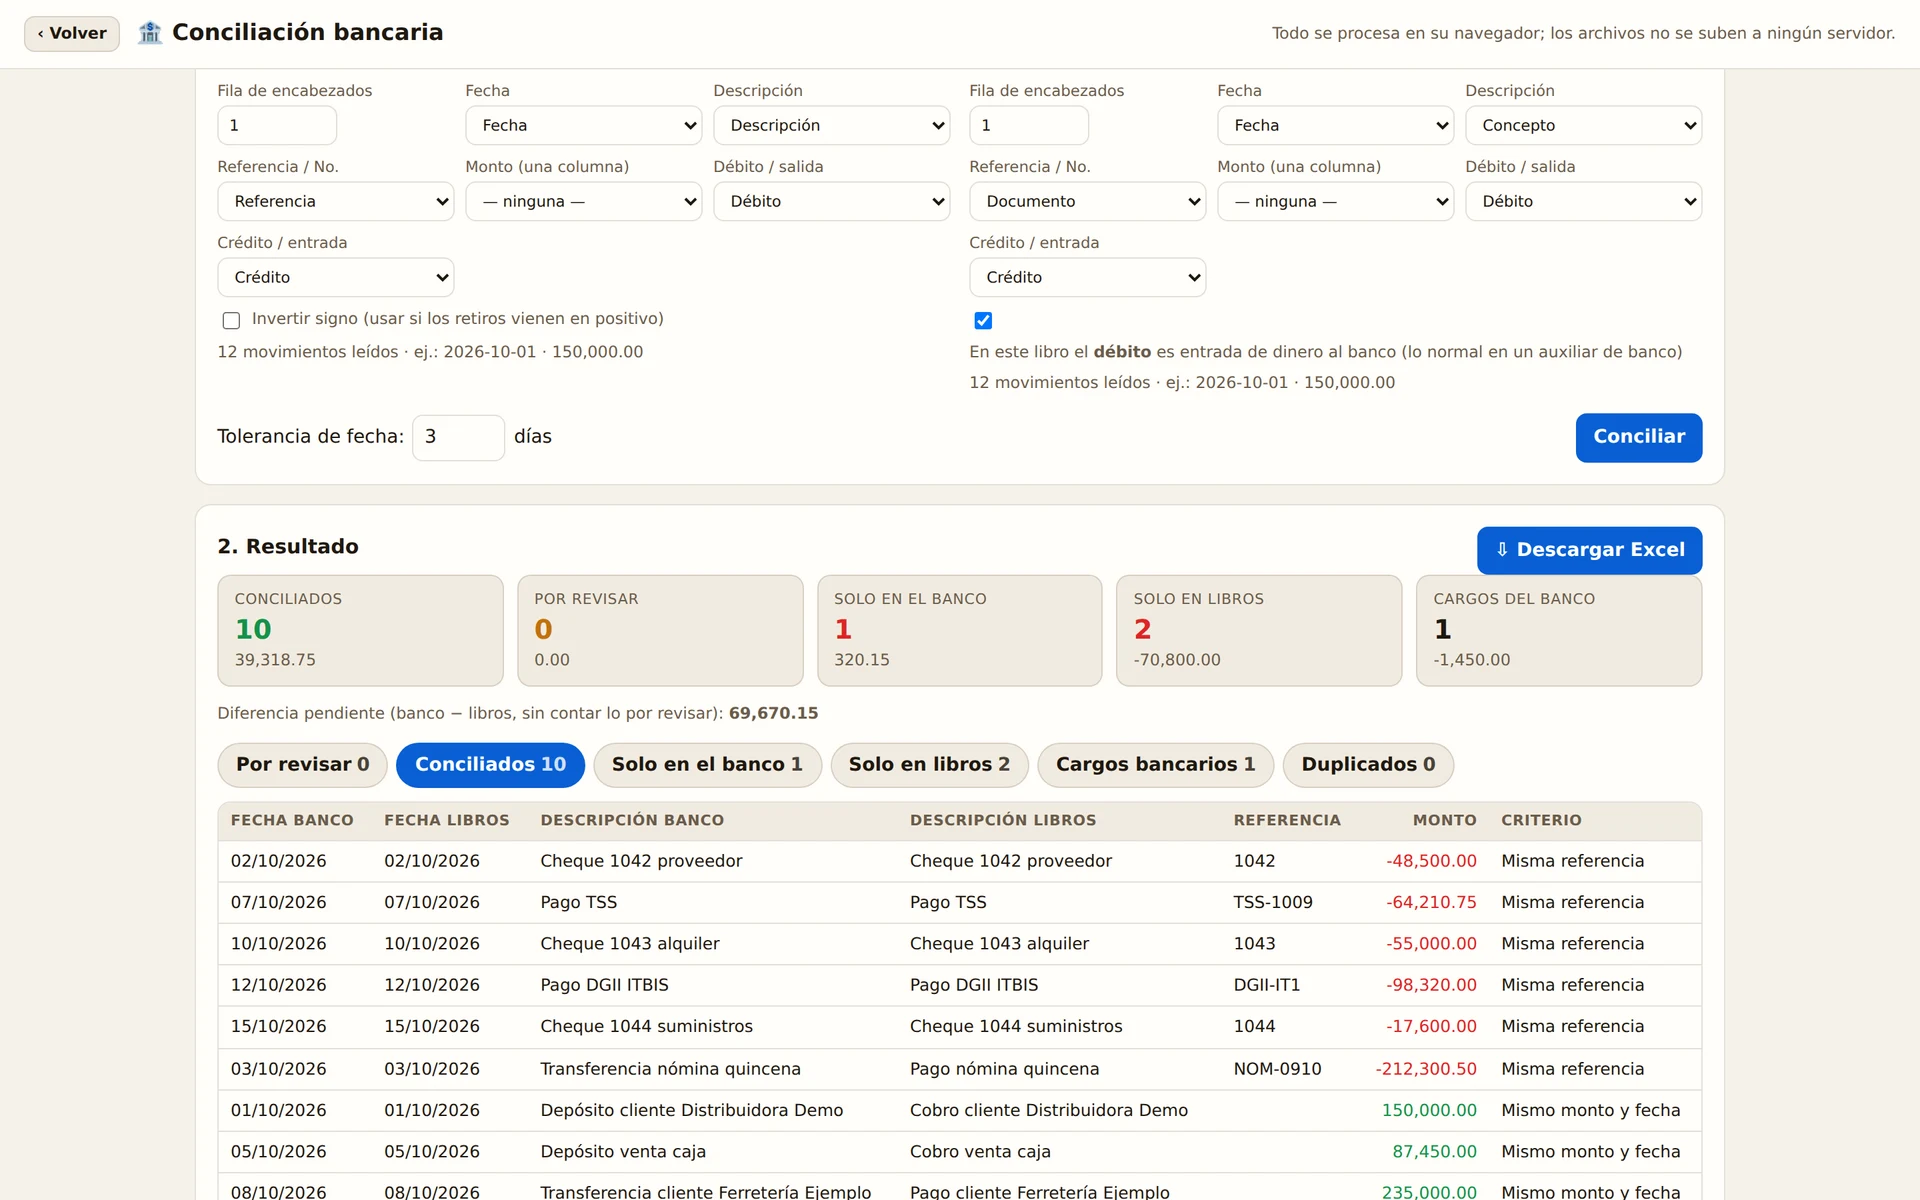This screenshot has width=1920, height=1200.
Task: Open the Solo en libros 2 tab
Action: (929, 765)
